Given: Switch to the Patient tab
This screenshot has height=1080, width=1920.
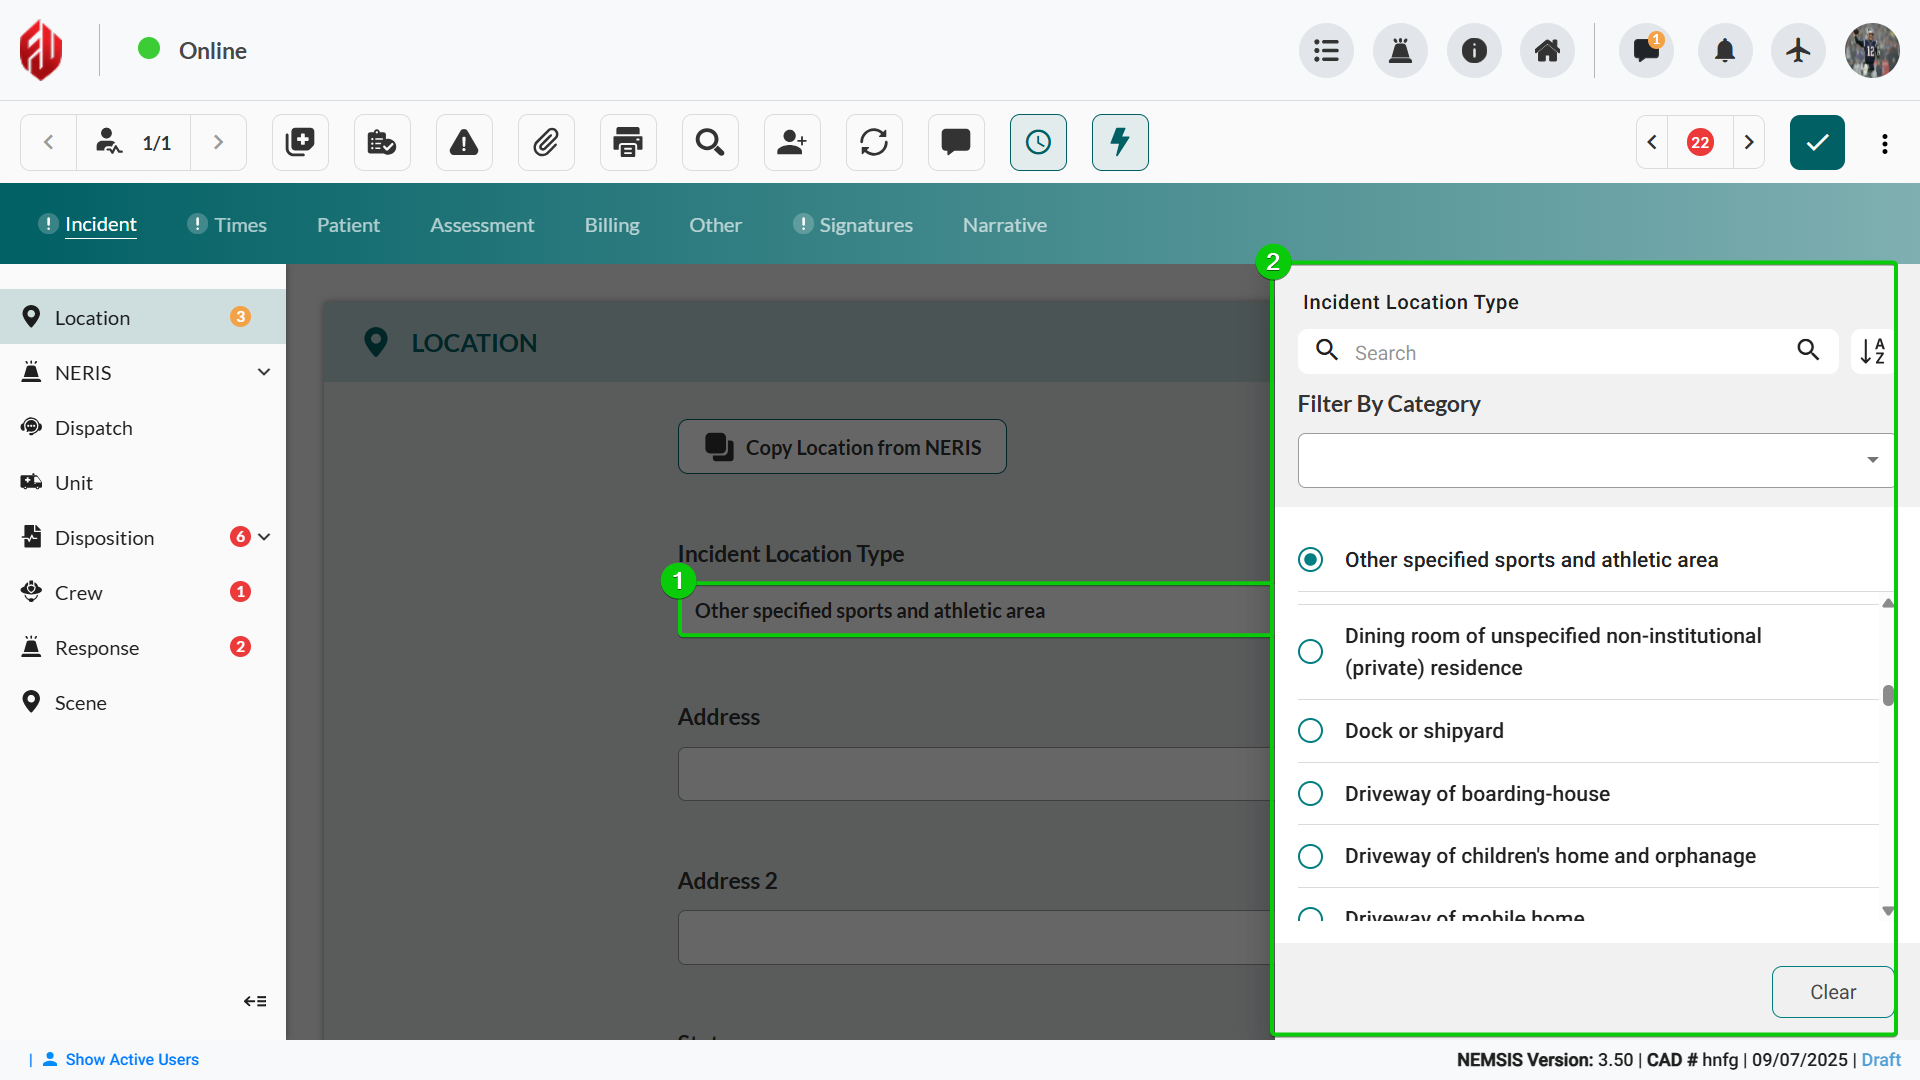Looking at the screenshot, I should (x=348, y=225).
